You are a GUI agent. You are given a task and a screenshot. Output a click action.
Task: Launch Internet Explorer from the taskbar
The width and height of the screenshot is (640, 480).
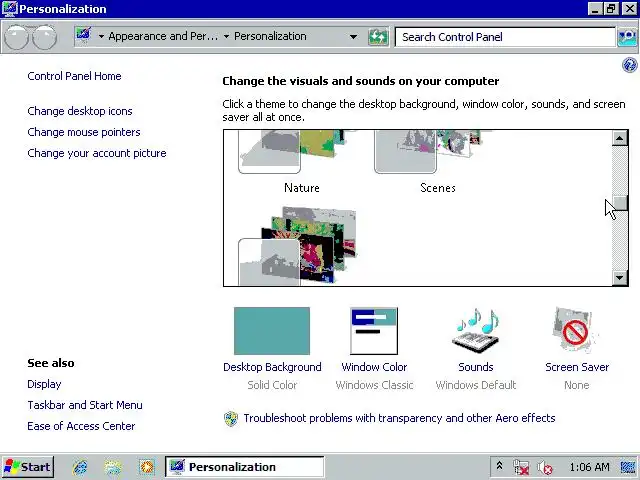coord(80,467)
